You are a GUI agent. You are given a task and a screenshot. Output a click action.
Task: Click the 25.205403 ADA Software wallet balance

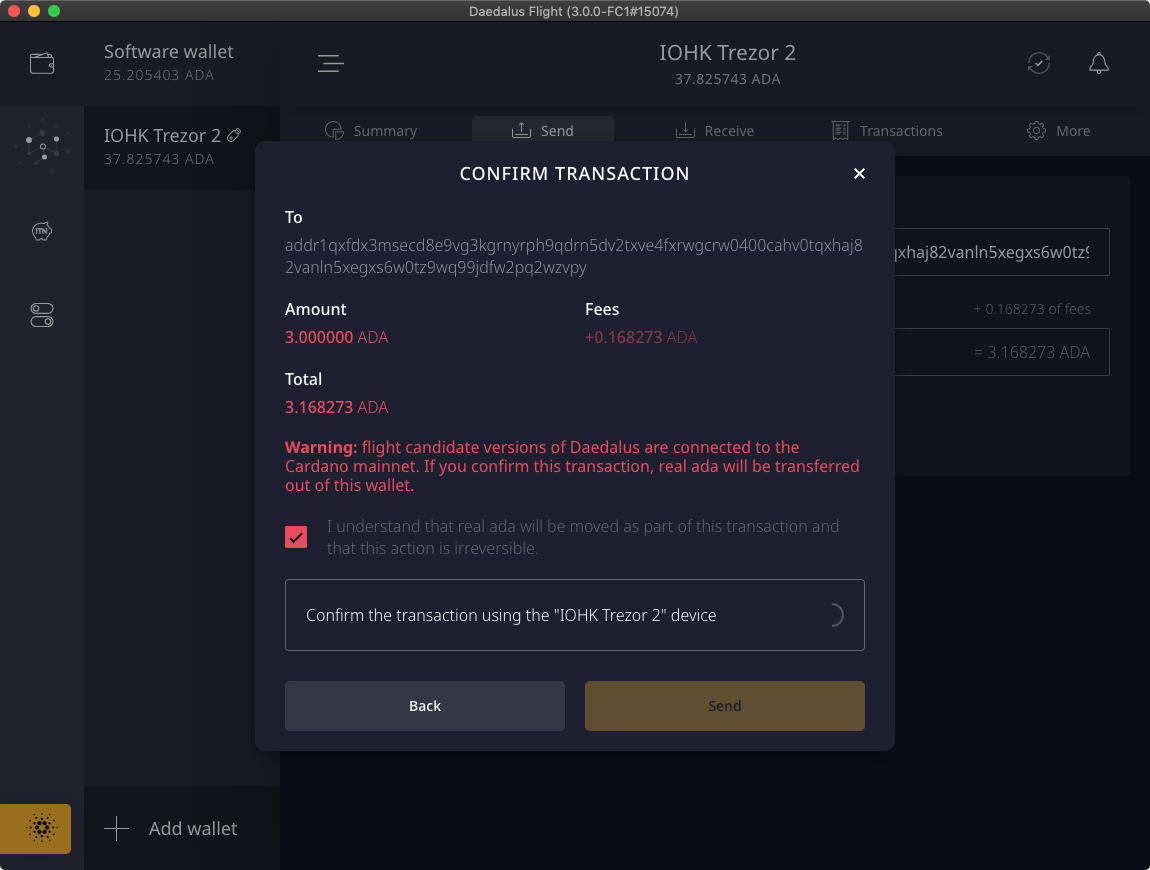click(x=158, y=75)
